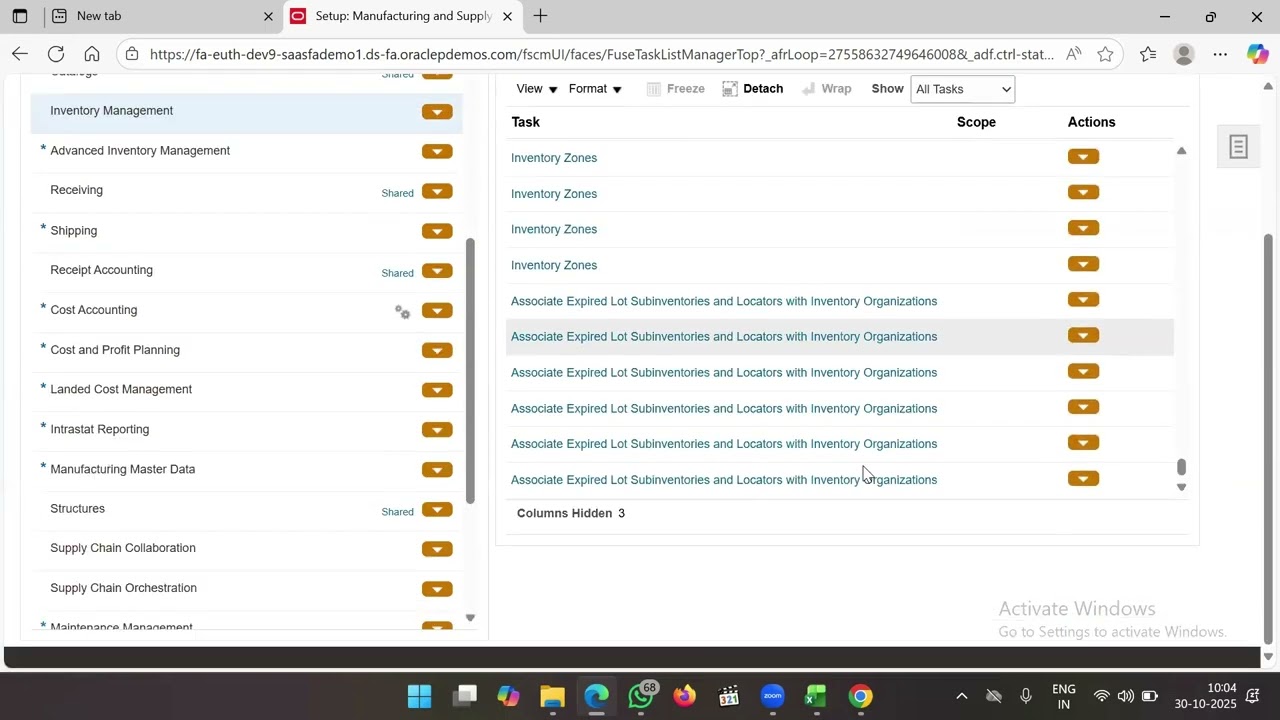Screen dimensions: 1280x720
Task: Click the Detach button
Action: 753,89
